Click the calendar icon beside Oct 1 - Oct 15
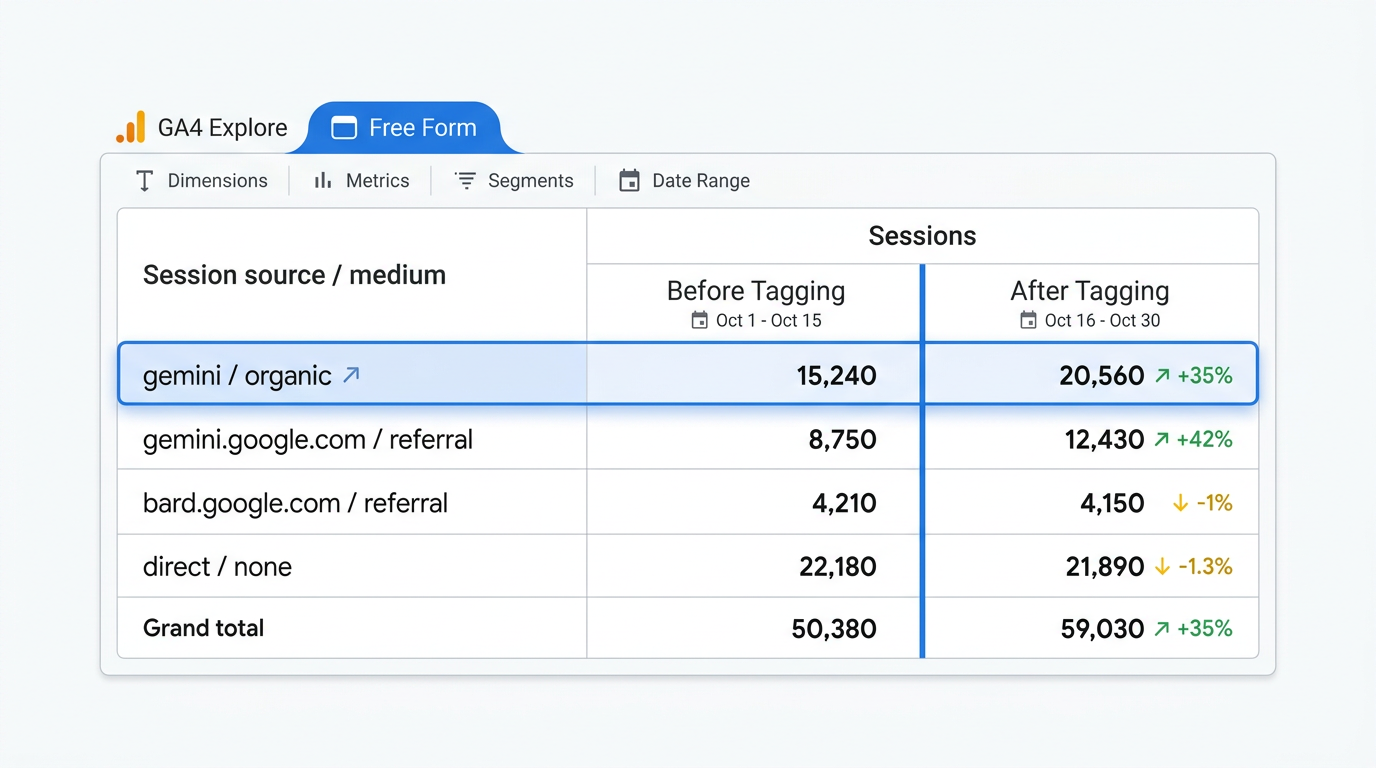The width and height of the screenshot is (1376, 768). [700, 320]
